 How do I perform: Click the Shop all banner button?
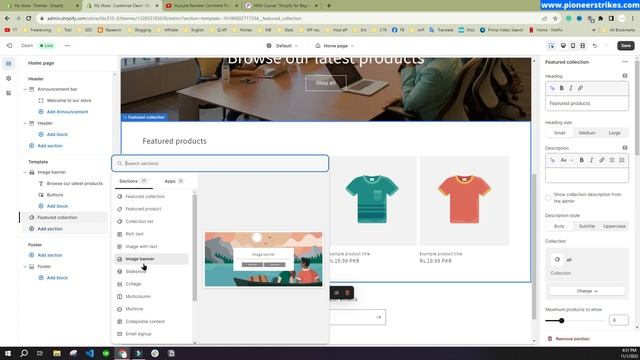tap(326, 83)
